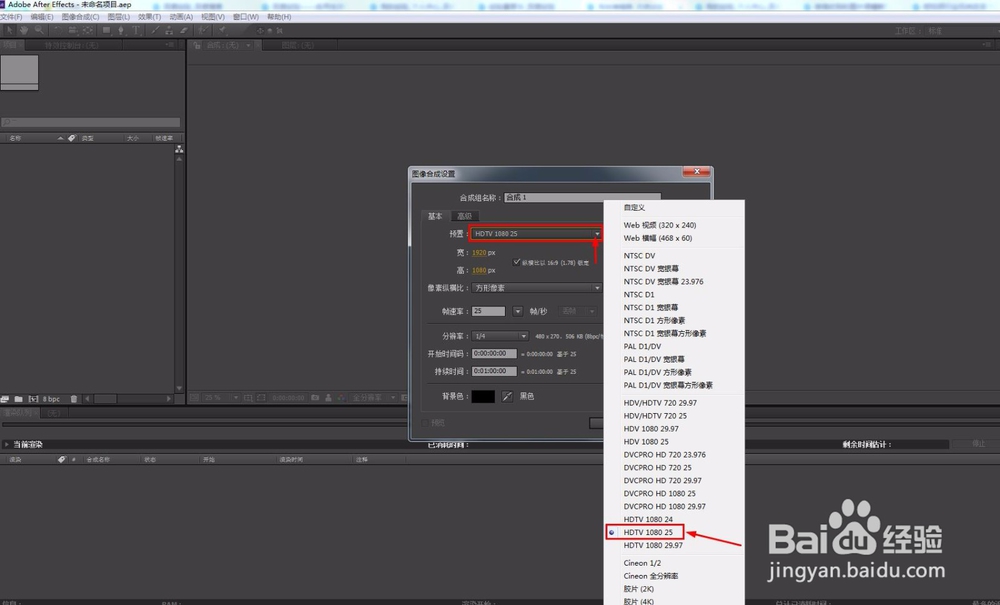The height and width of the screenshot is (605, 1000).
Task: Open the viewer 全分辨率 resolution dropdown
Action: point(373,398)
